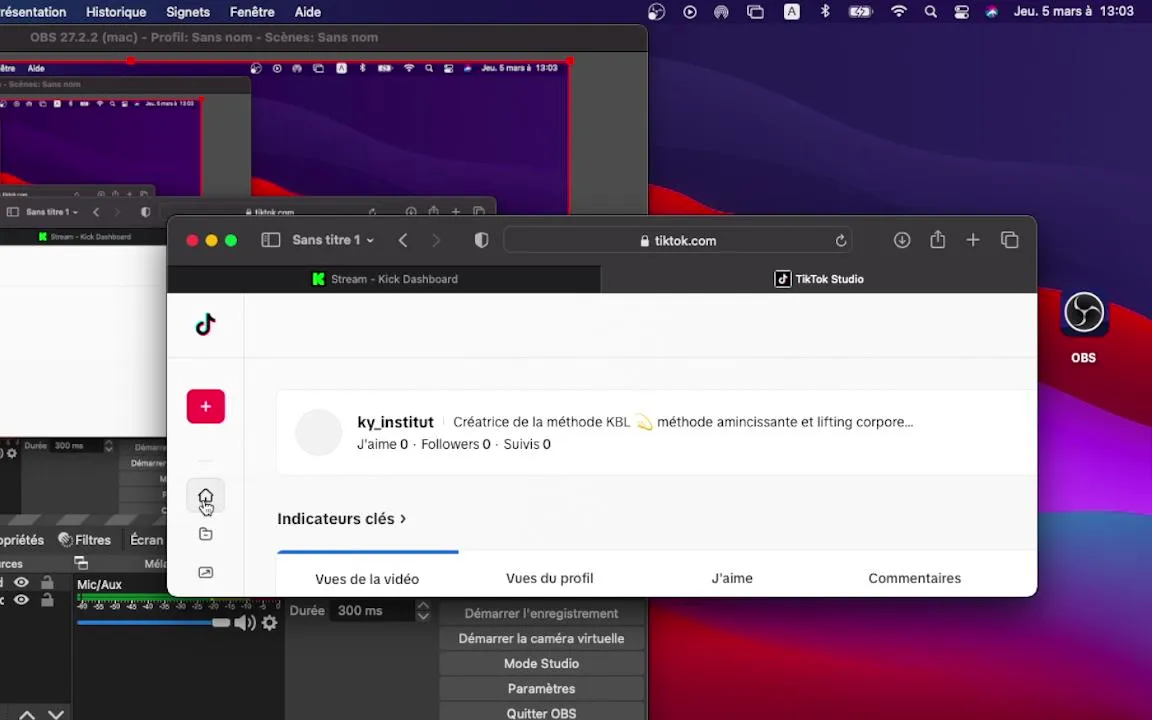This screenshot has height=720, width=1152.
Task: Move OBS source down with arrow
Action: point(56,714)
